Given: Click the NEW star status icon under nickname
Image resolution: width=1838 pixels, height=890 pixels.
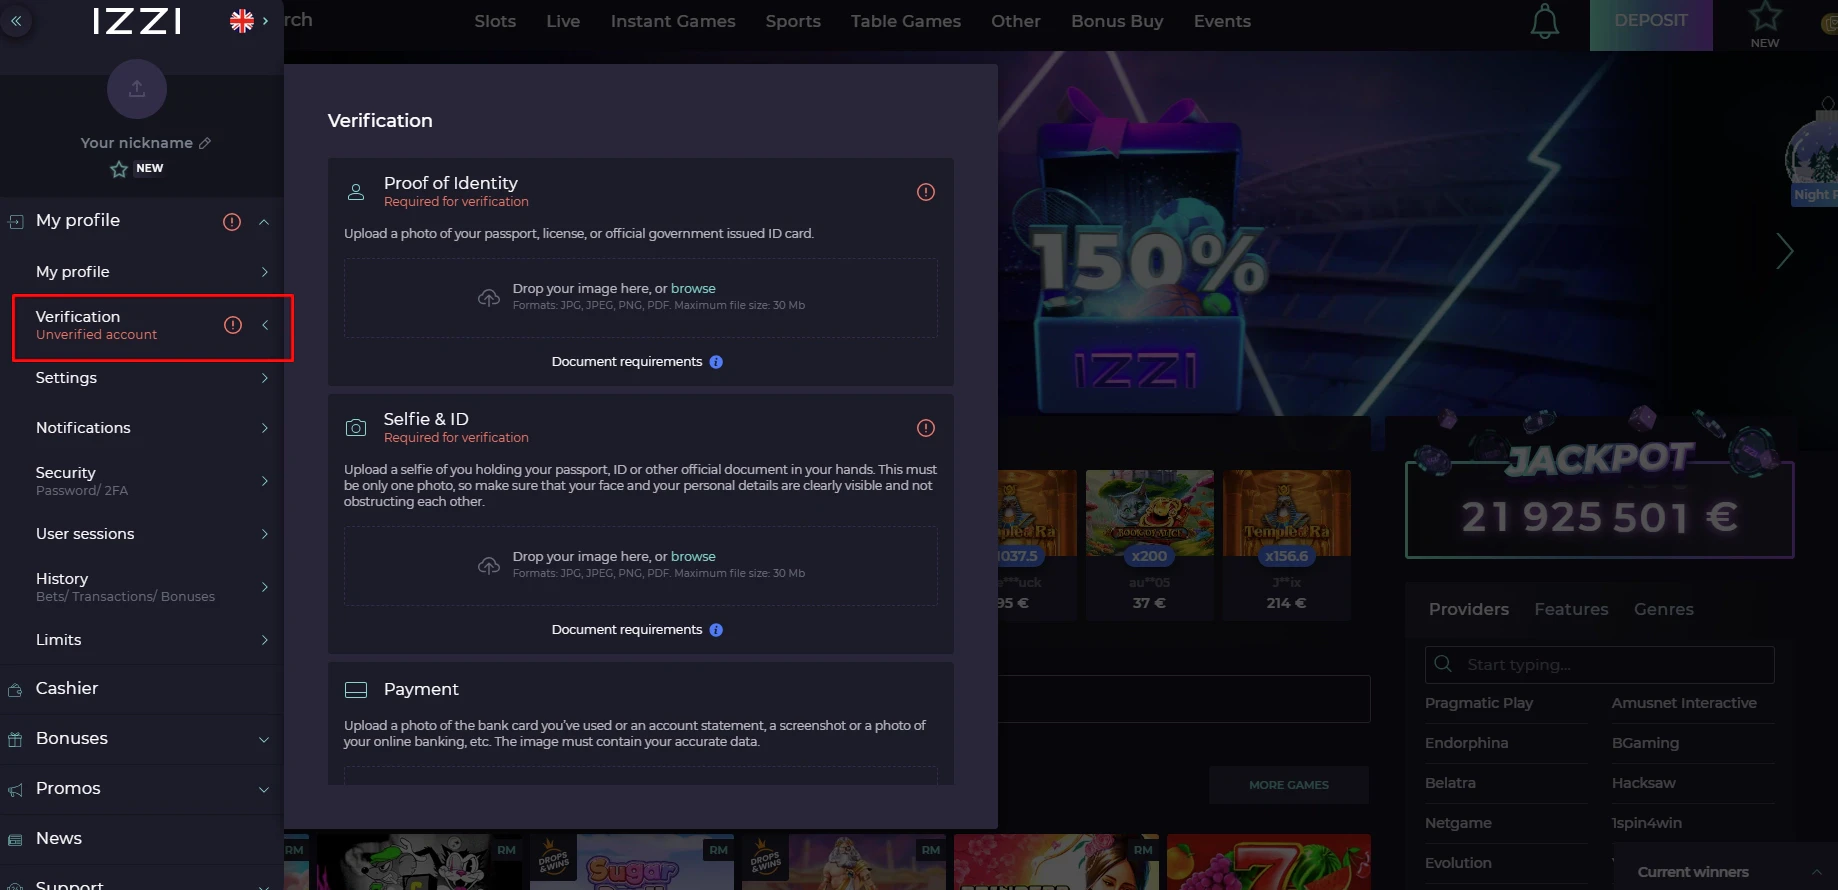Looking at the screenshot, I should coord(119,169).
